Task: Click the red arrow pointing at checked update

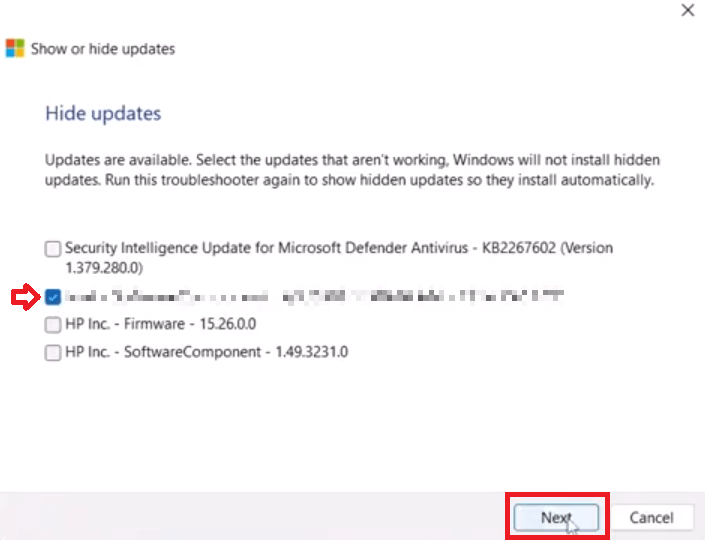Action: (22, 297)
